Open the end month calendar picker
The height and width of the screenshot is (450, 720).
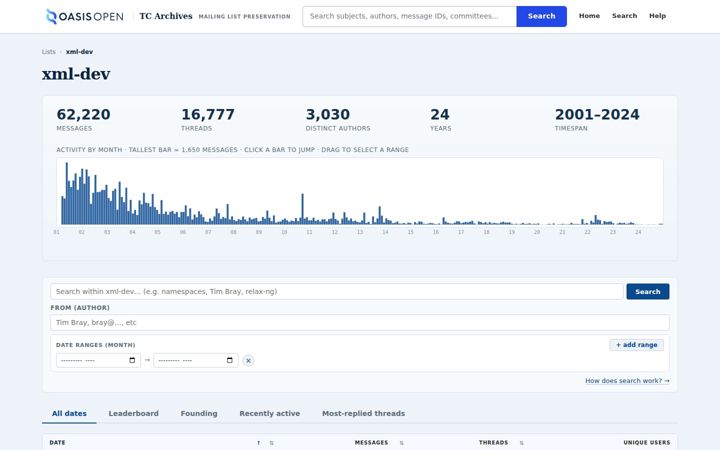[x=230, y=360]
